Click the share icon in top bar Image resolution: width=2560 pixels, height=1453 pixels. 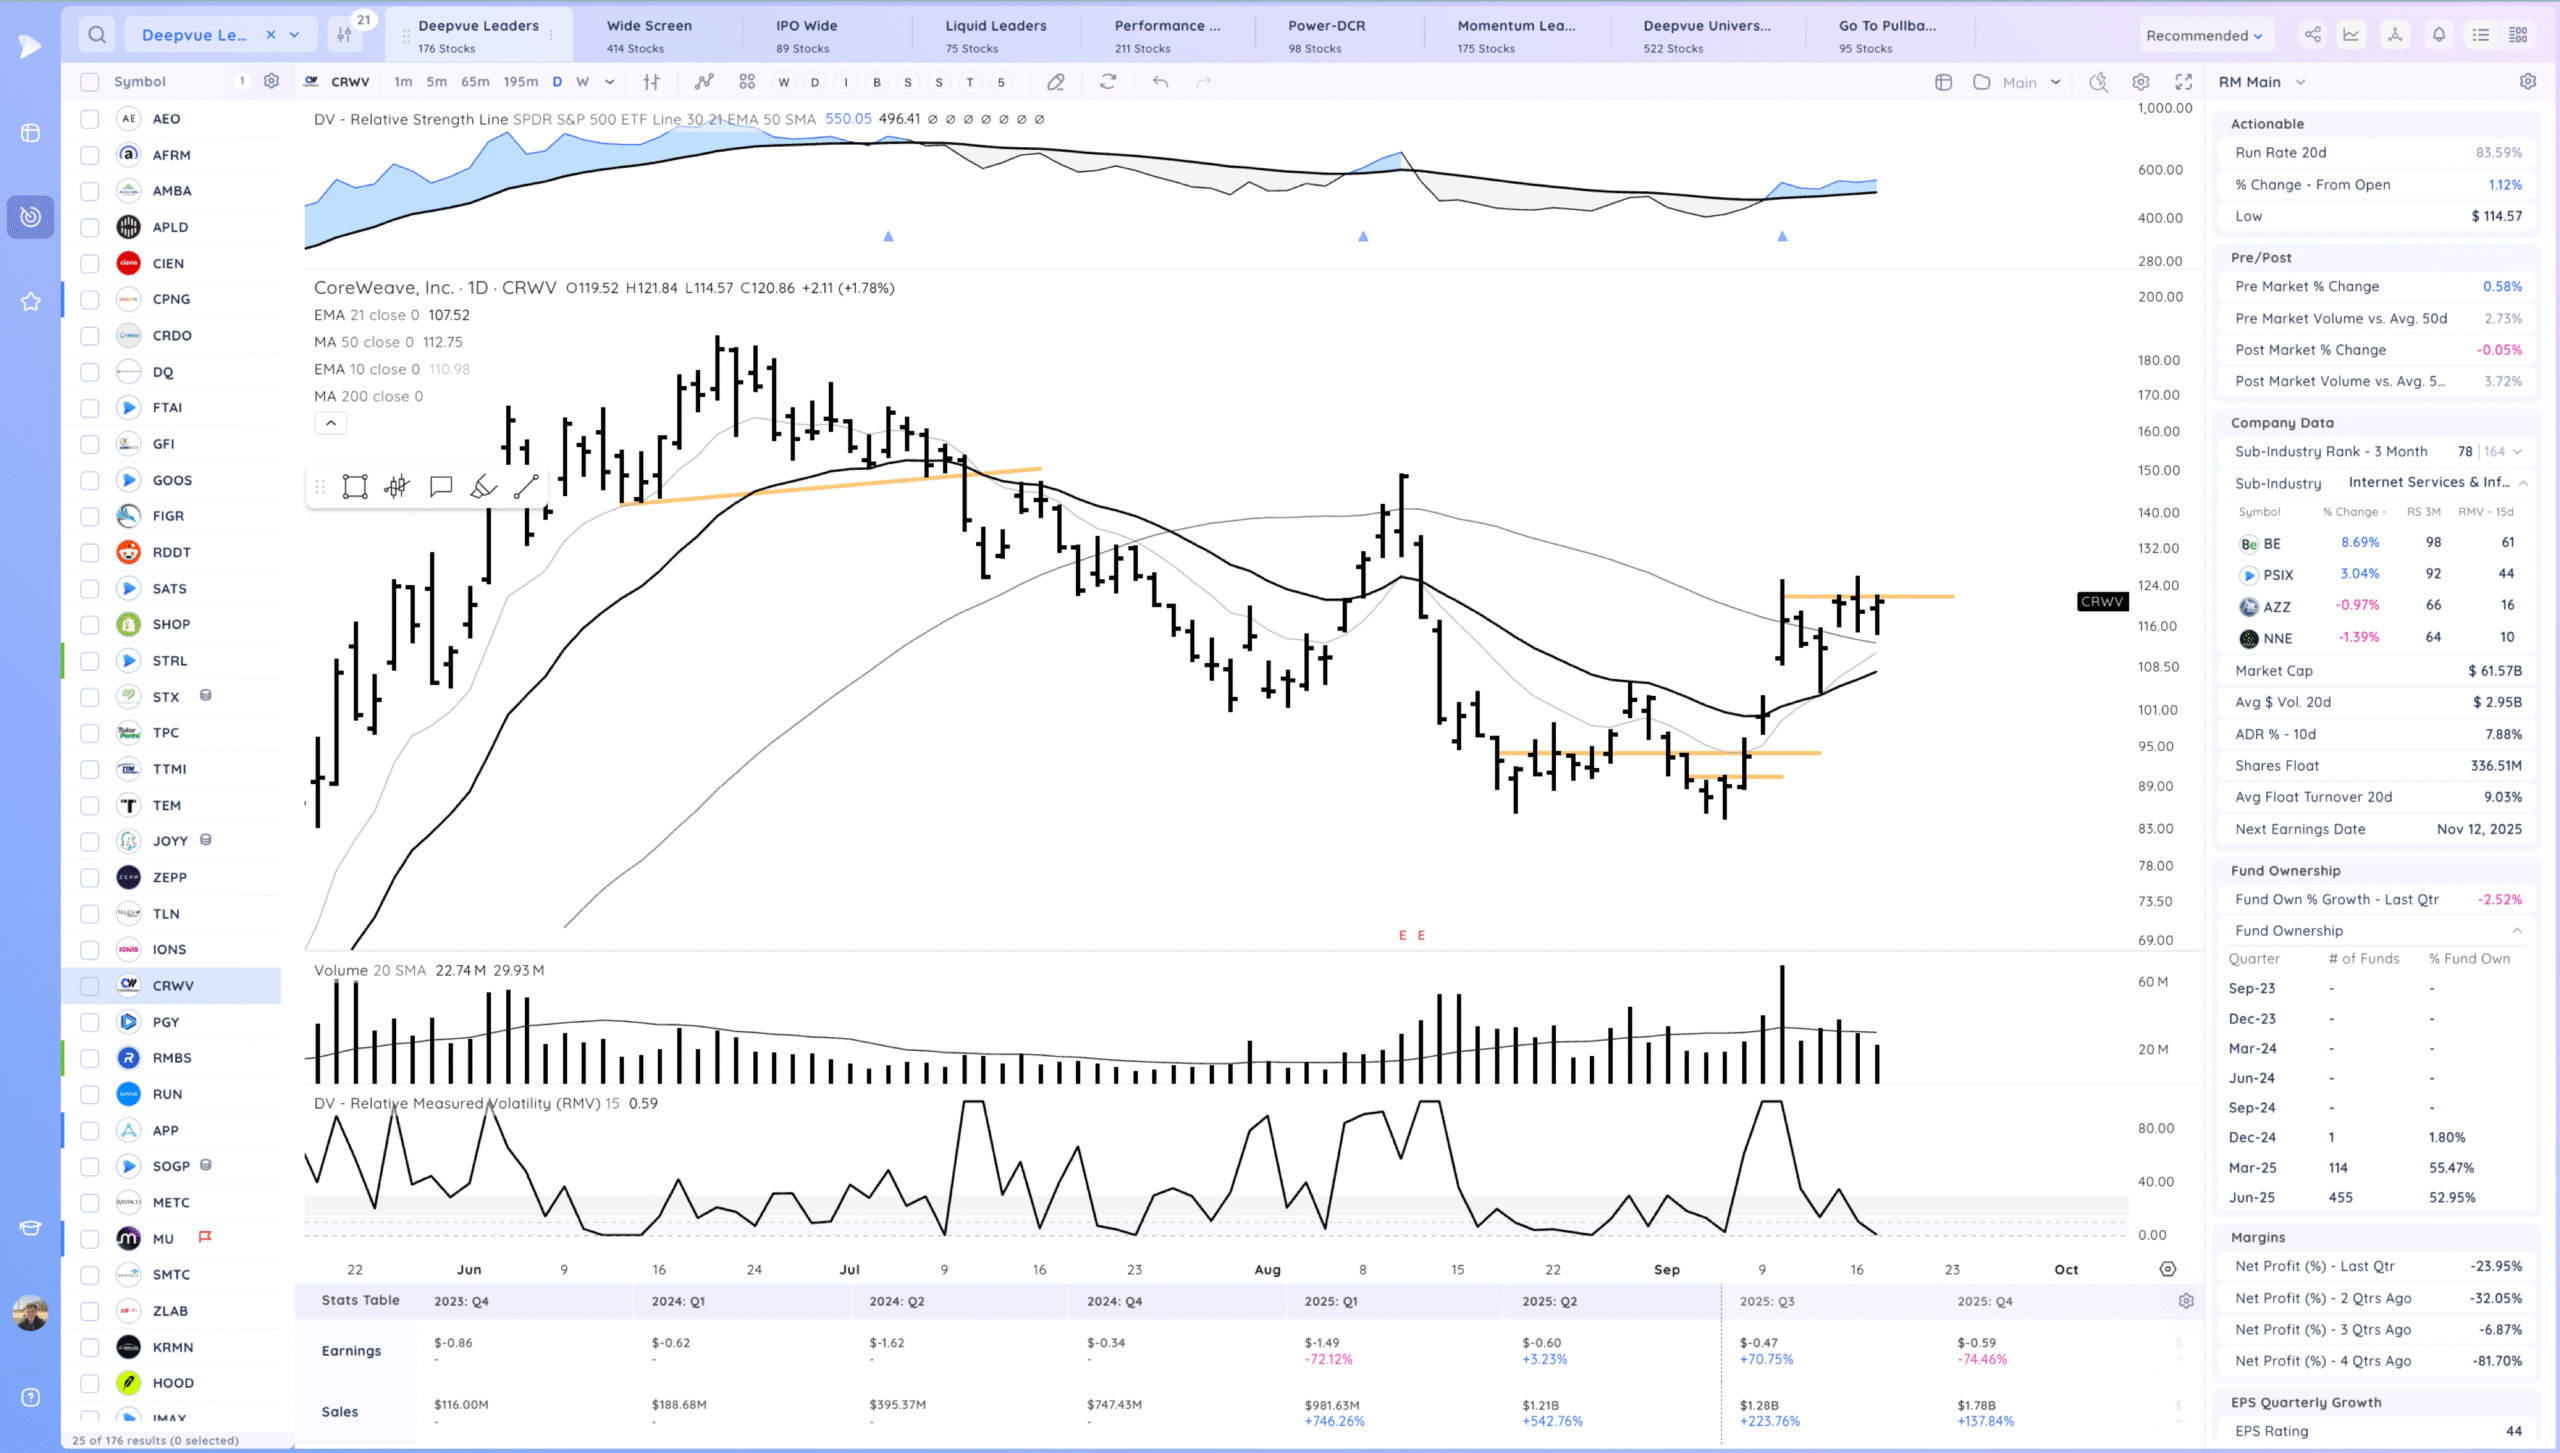[2313, 35]
